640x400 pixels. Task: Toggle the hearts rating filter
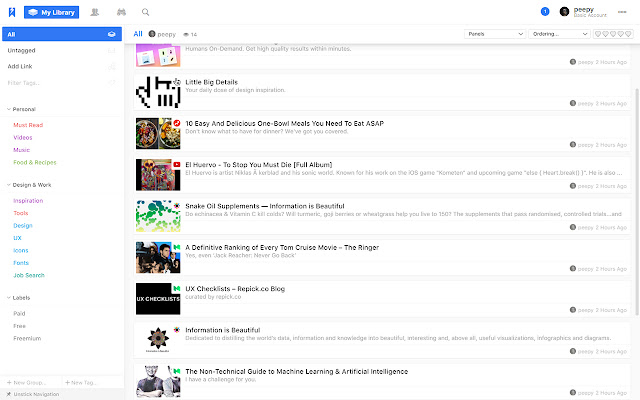coord(613,33)
